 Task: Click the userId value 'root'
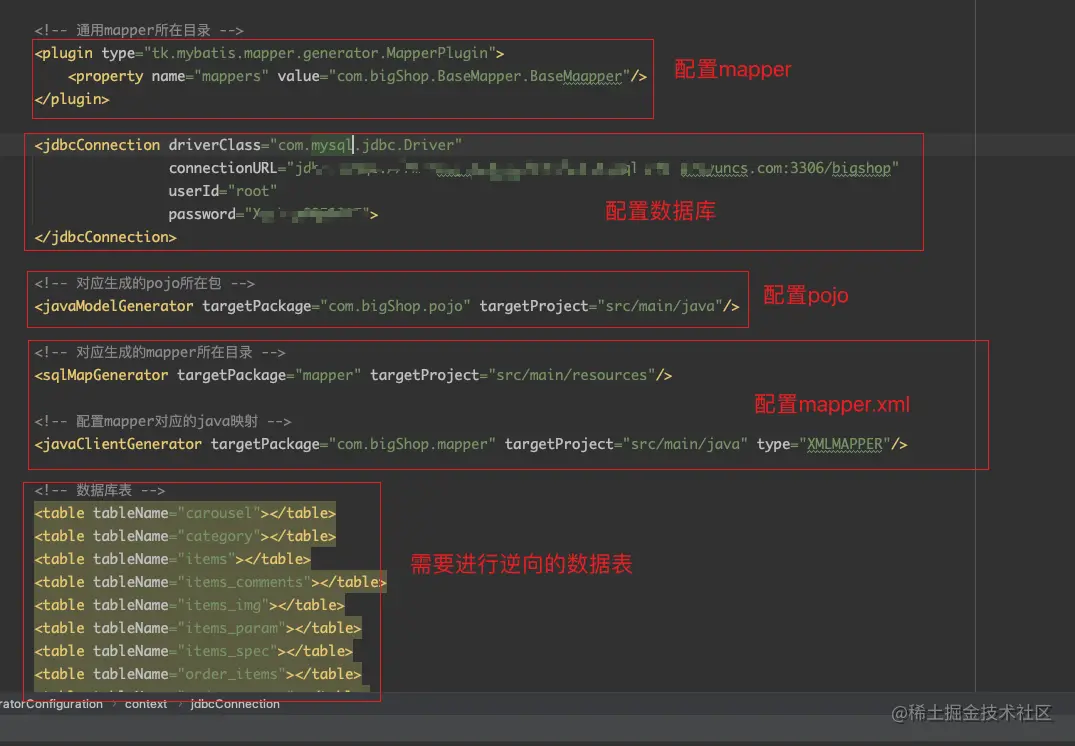[x=252, y=191]
